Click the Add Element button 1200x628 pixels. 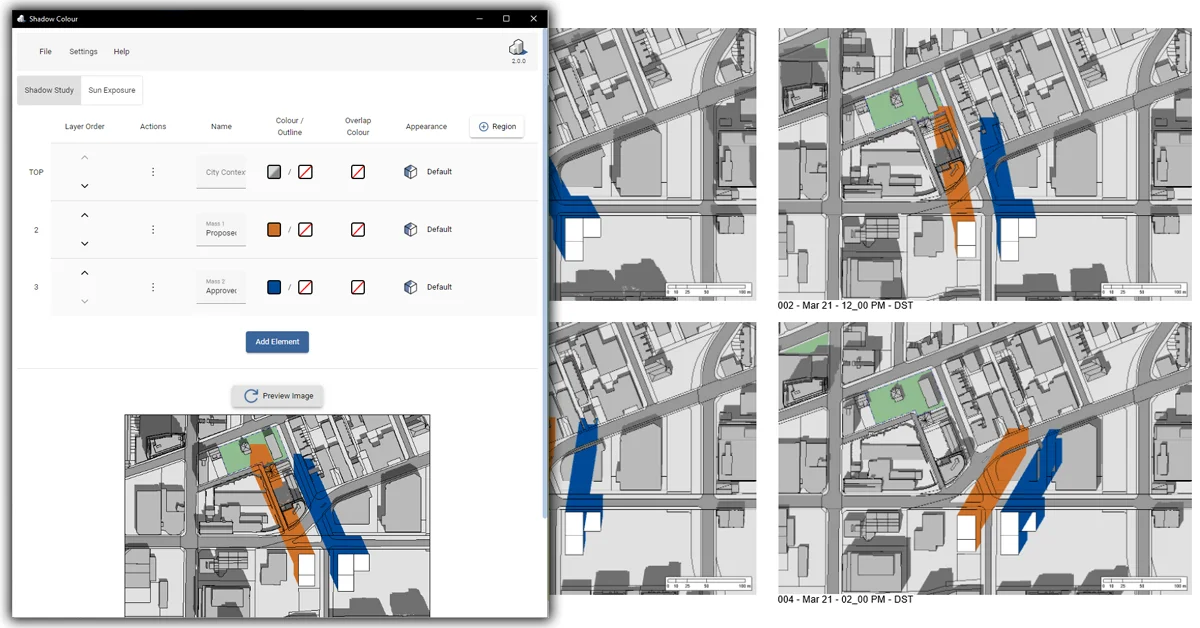tap(277, 342)
